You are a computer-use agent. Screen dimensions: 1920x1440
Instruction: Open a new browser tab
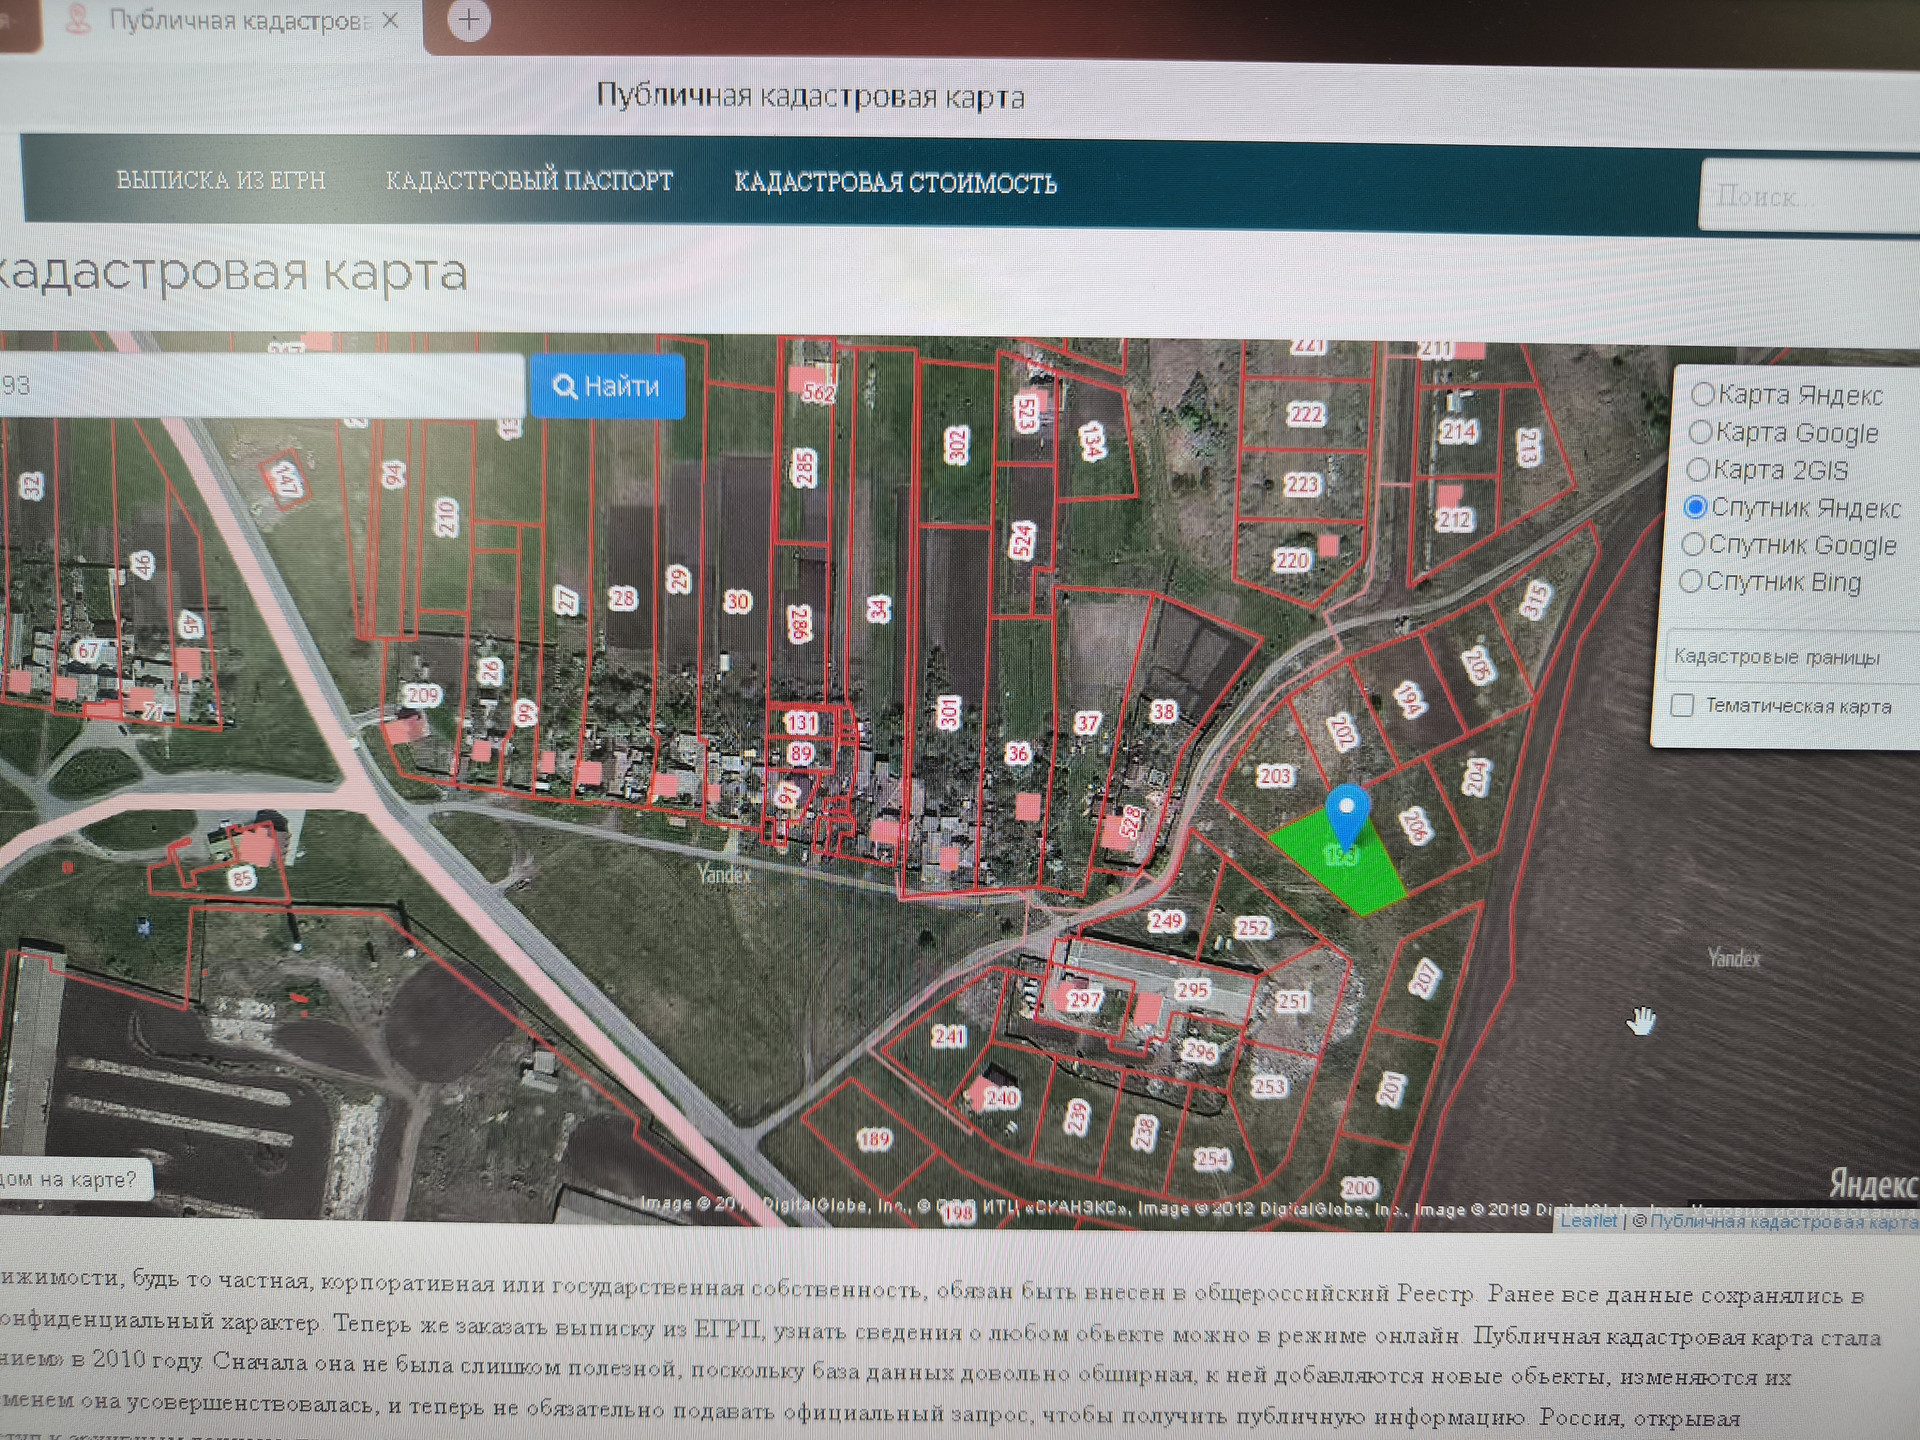(x=468, y=20)
